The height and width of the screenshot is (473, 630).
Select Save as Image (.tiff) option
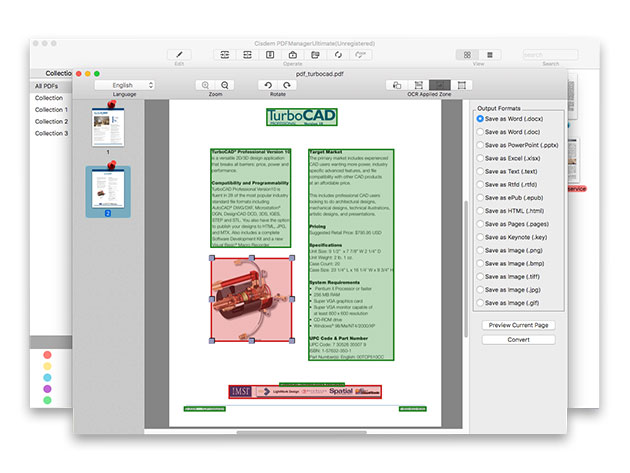point(508,276)
